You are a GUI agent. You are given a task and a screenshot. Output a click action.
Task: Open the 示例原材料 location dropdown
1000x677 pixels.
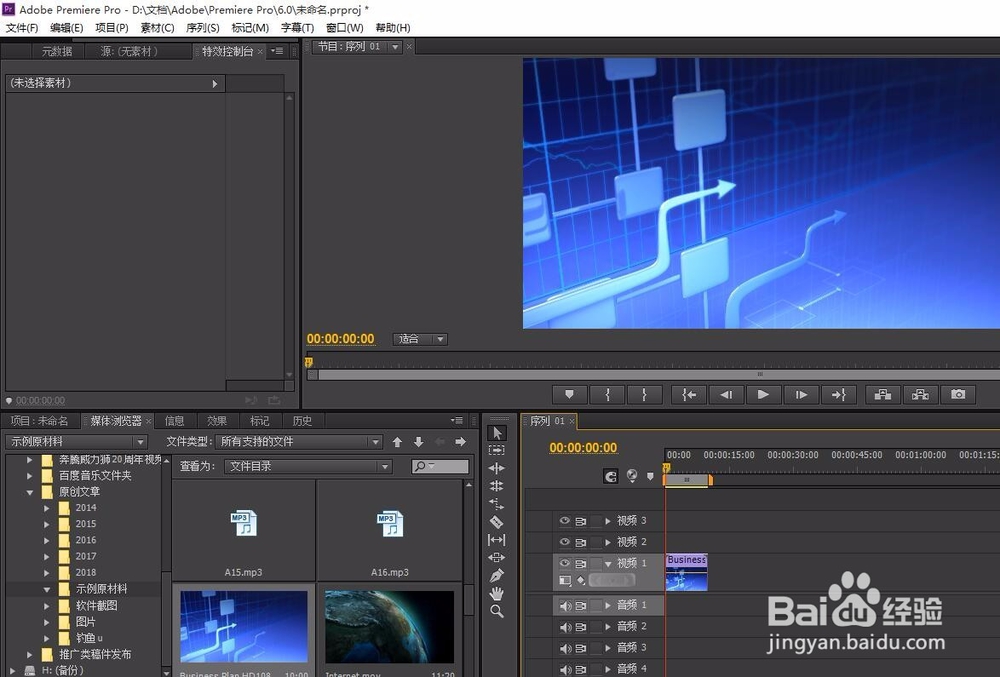(x=77, y=442)
